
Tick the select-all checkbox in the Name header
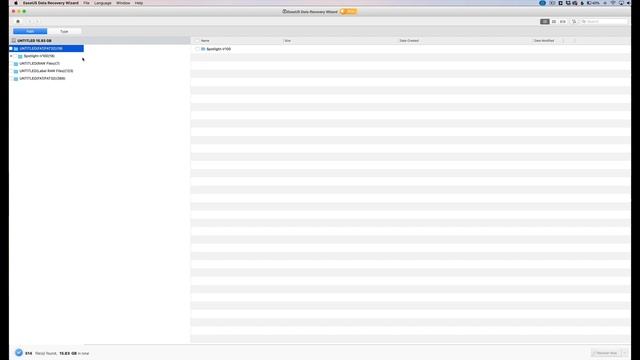(x=197, y=41)
